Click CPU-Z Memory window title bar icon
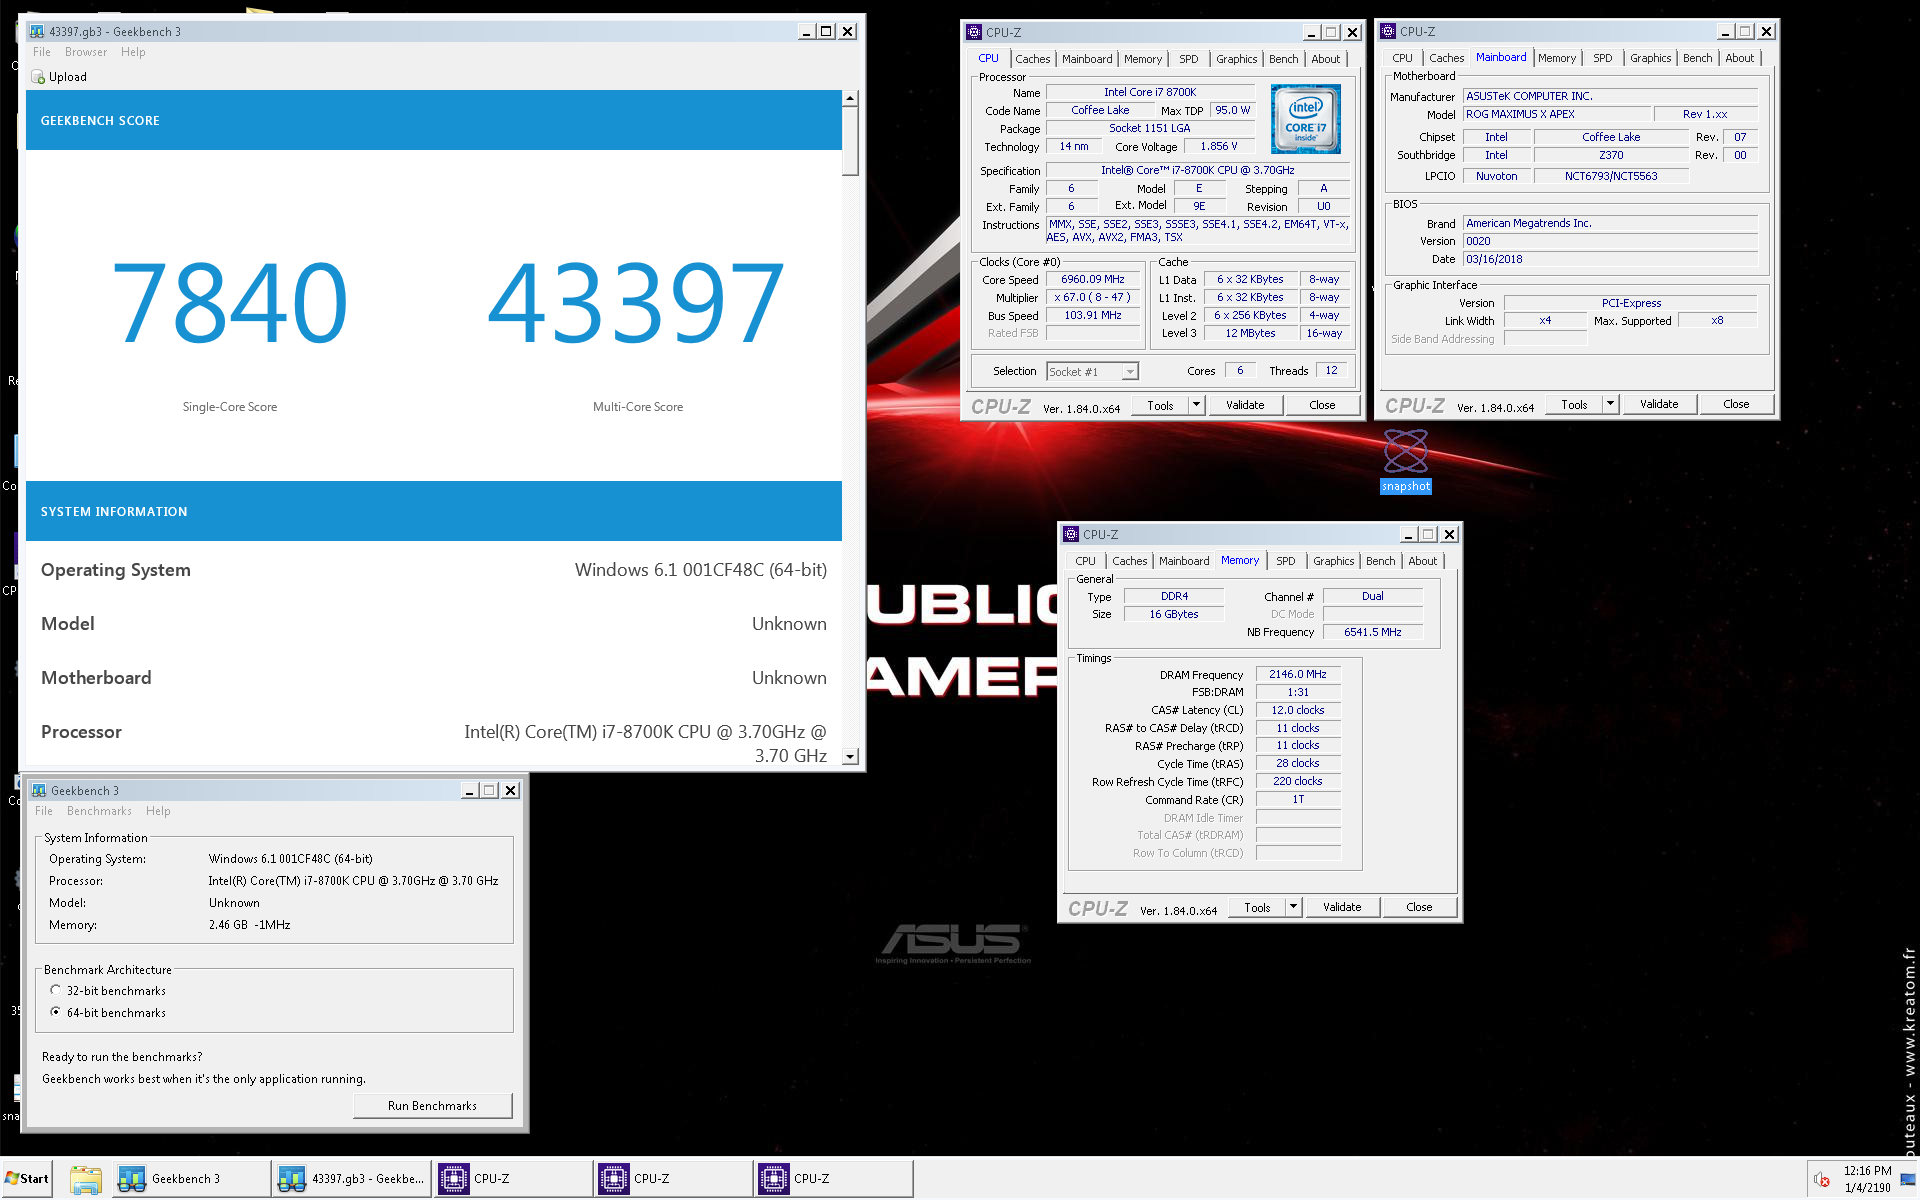The image size is (1920, 1200). click(1071, 534)
